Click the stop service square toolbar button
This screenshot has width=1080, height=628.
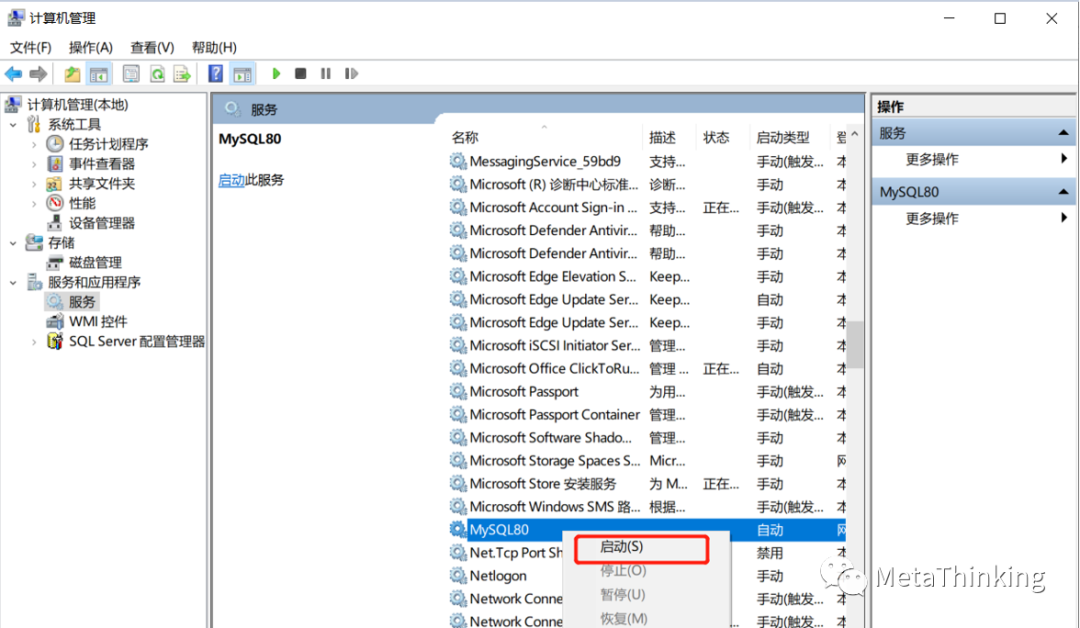click(x=300, y=74)
